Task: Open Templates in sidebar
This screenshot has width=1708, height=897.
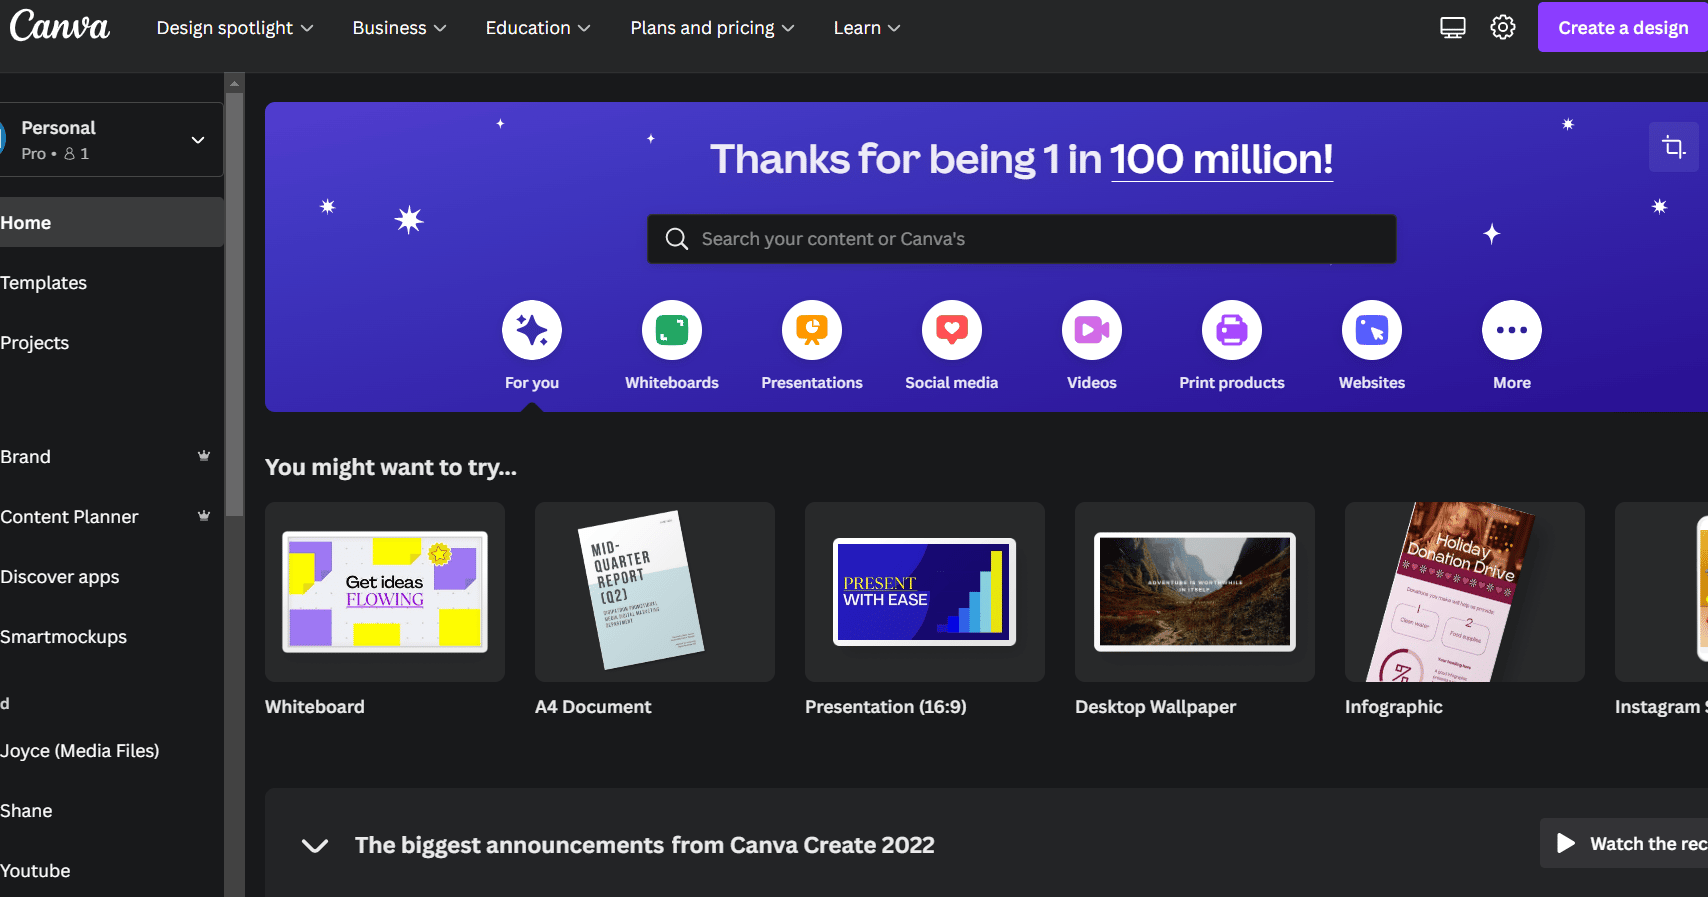Action: (112, 283)
